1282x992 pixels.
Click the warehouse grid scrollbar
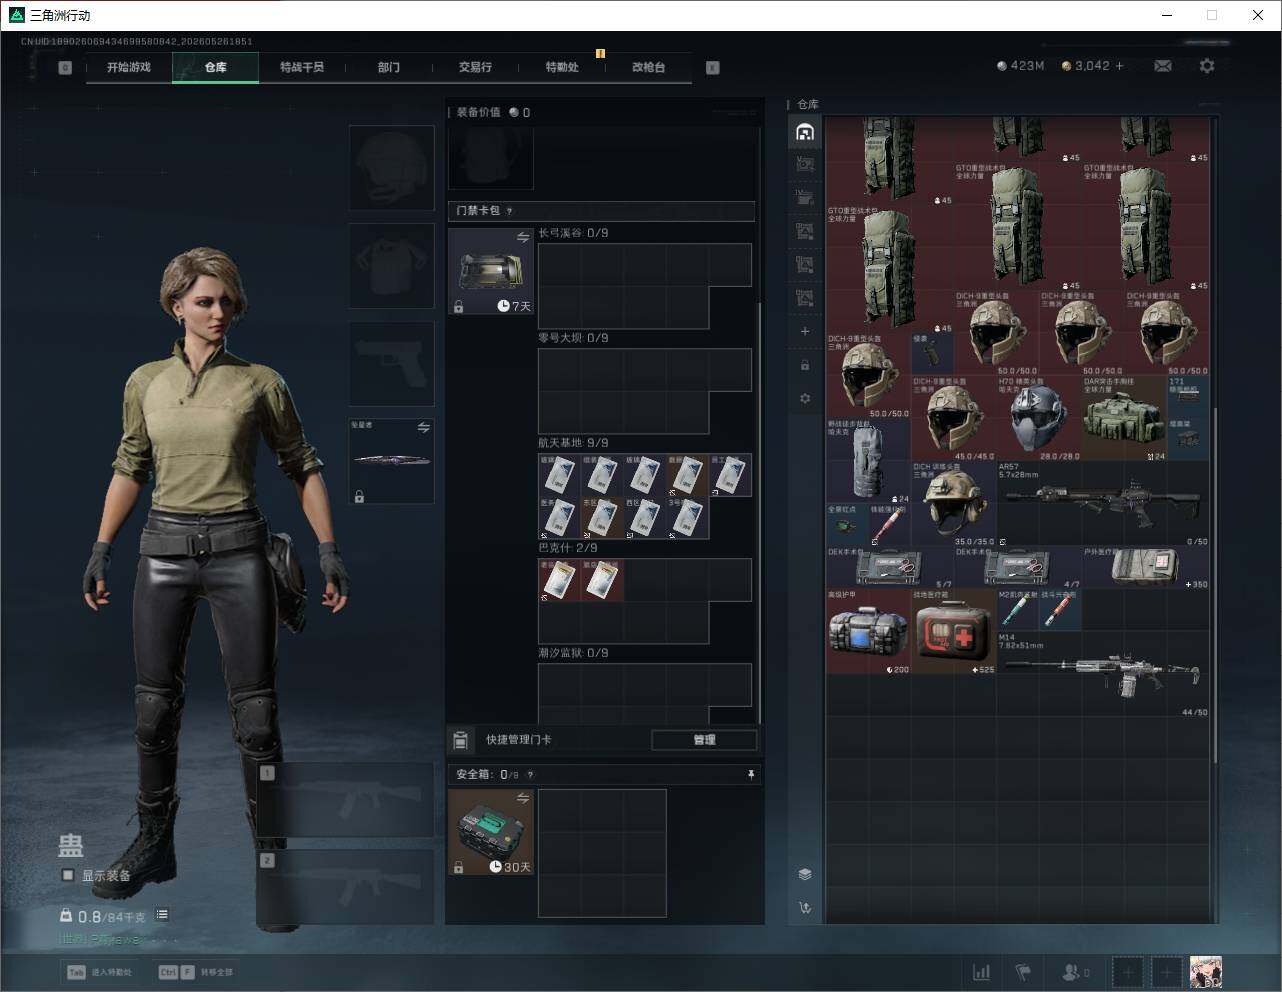coord(1215,585)
